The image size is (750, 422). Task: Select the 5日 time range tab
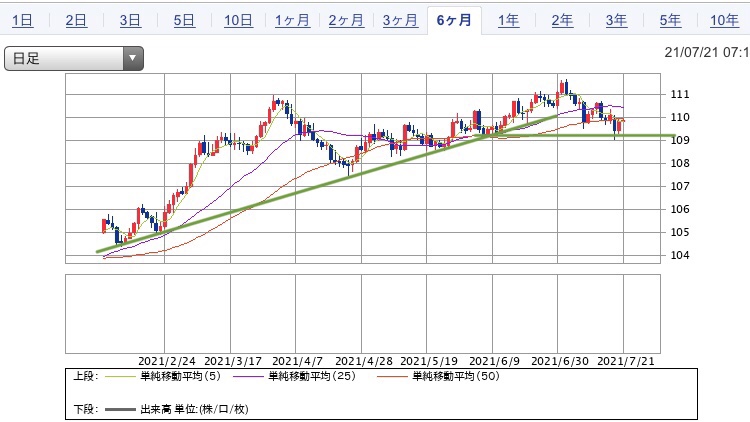(x=184, y=21)
